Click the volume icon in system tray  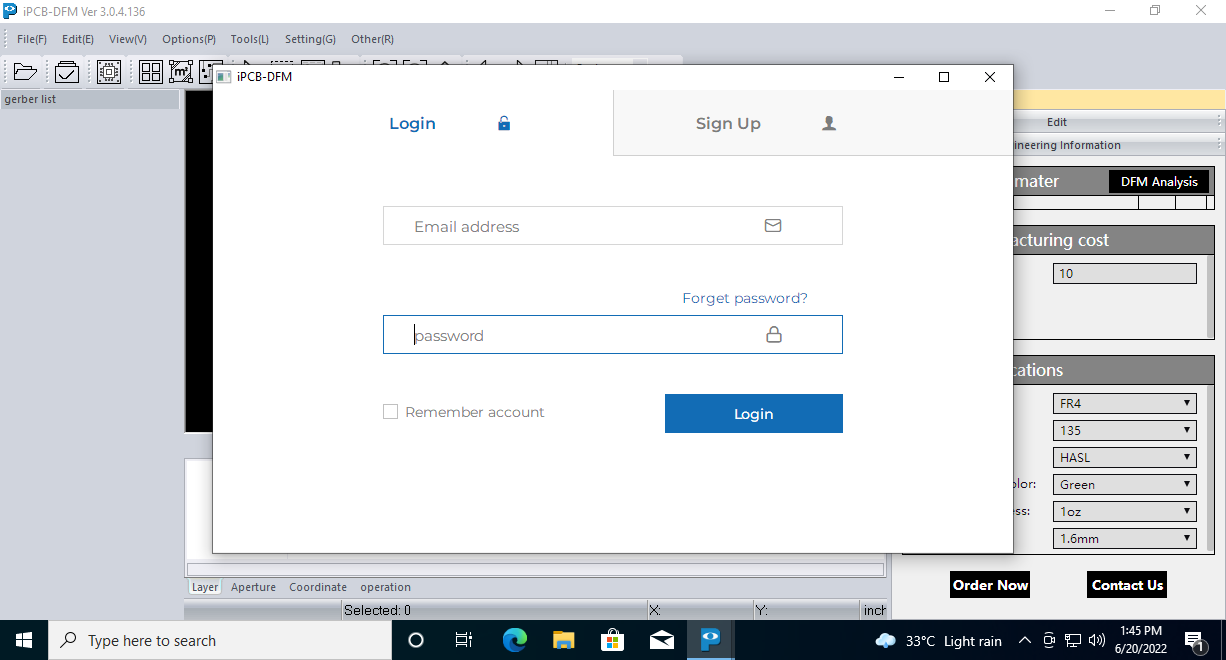(1096, 640)
